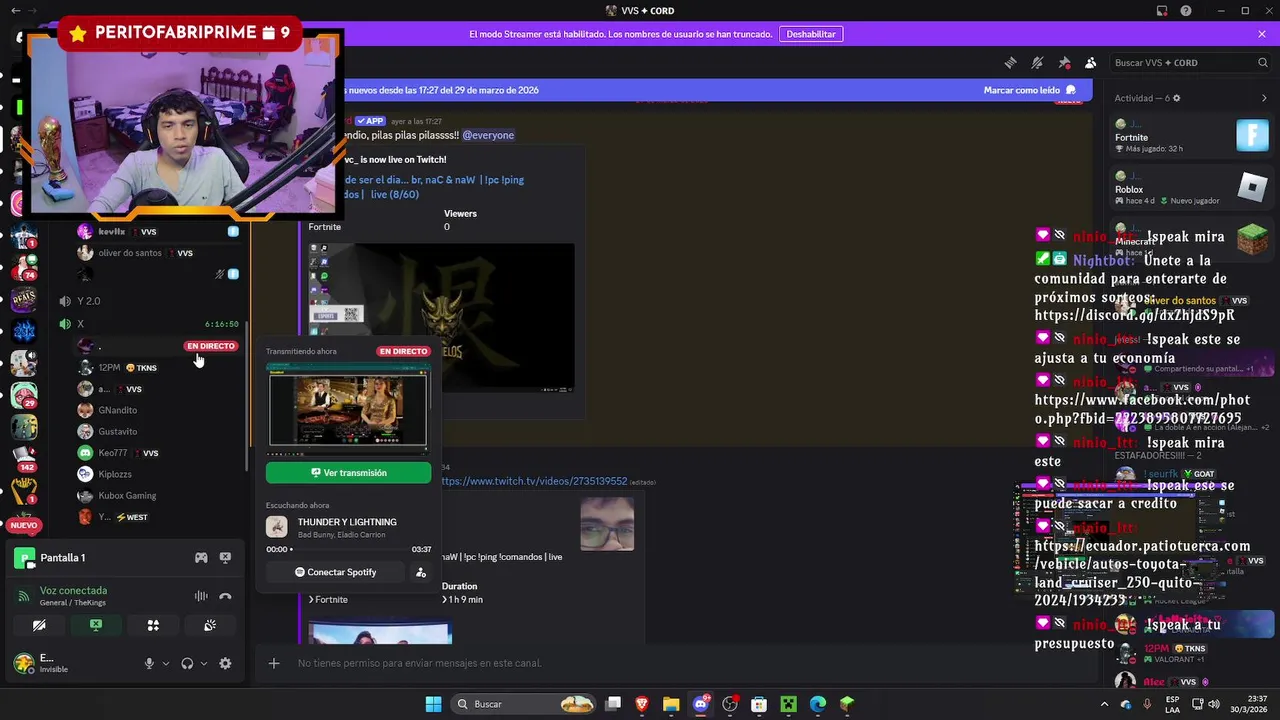Open the activities gamepad icon beside Pantalla 1
Viewport: 1280px width, 720px height.
pyautogui.click(x=201, y=558)
